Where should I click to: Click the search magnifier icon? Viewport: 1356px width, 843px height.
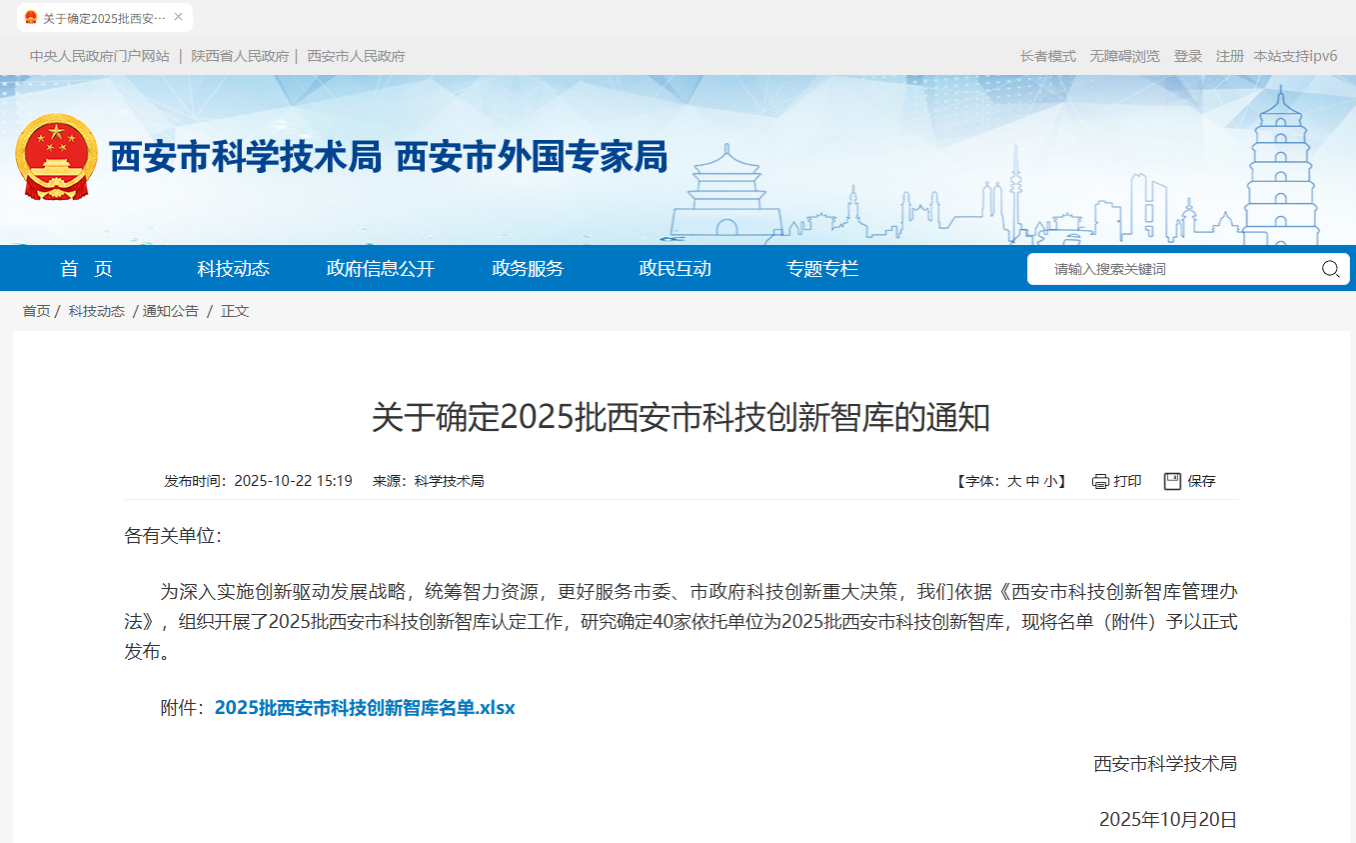pos(1330,269)
